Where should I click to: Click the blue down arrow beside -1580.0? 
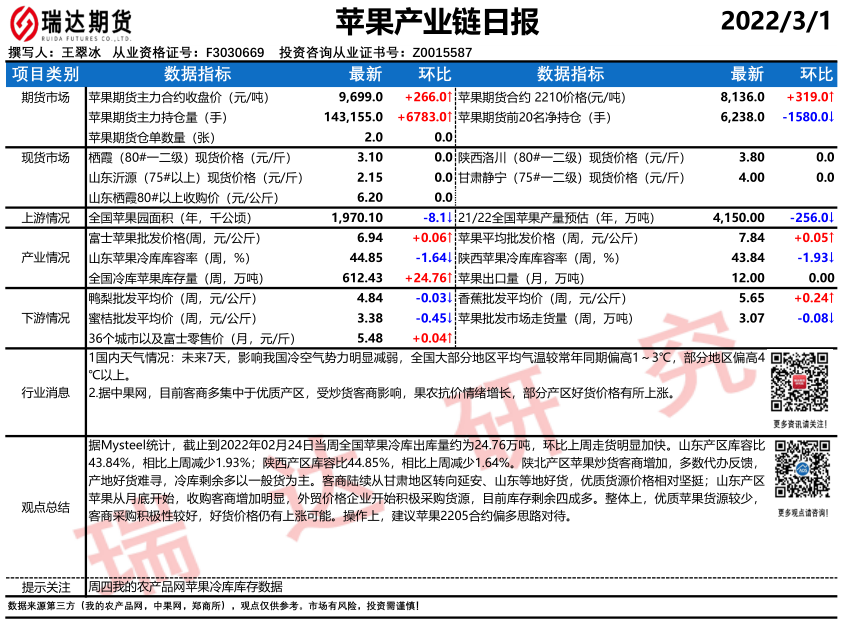click(833, 117)
